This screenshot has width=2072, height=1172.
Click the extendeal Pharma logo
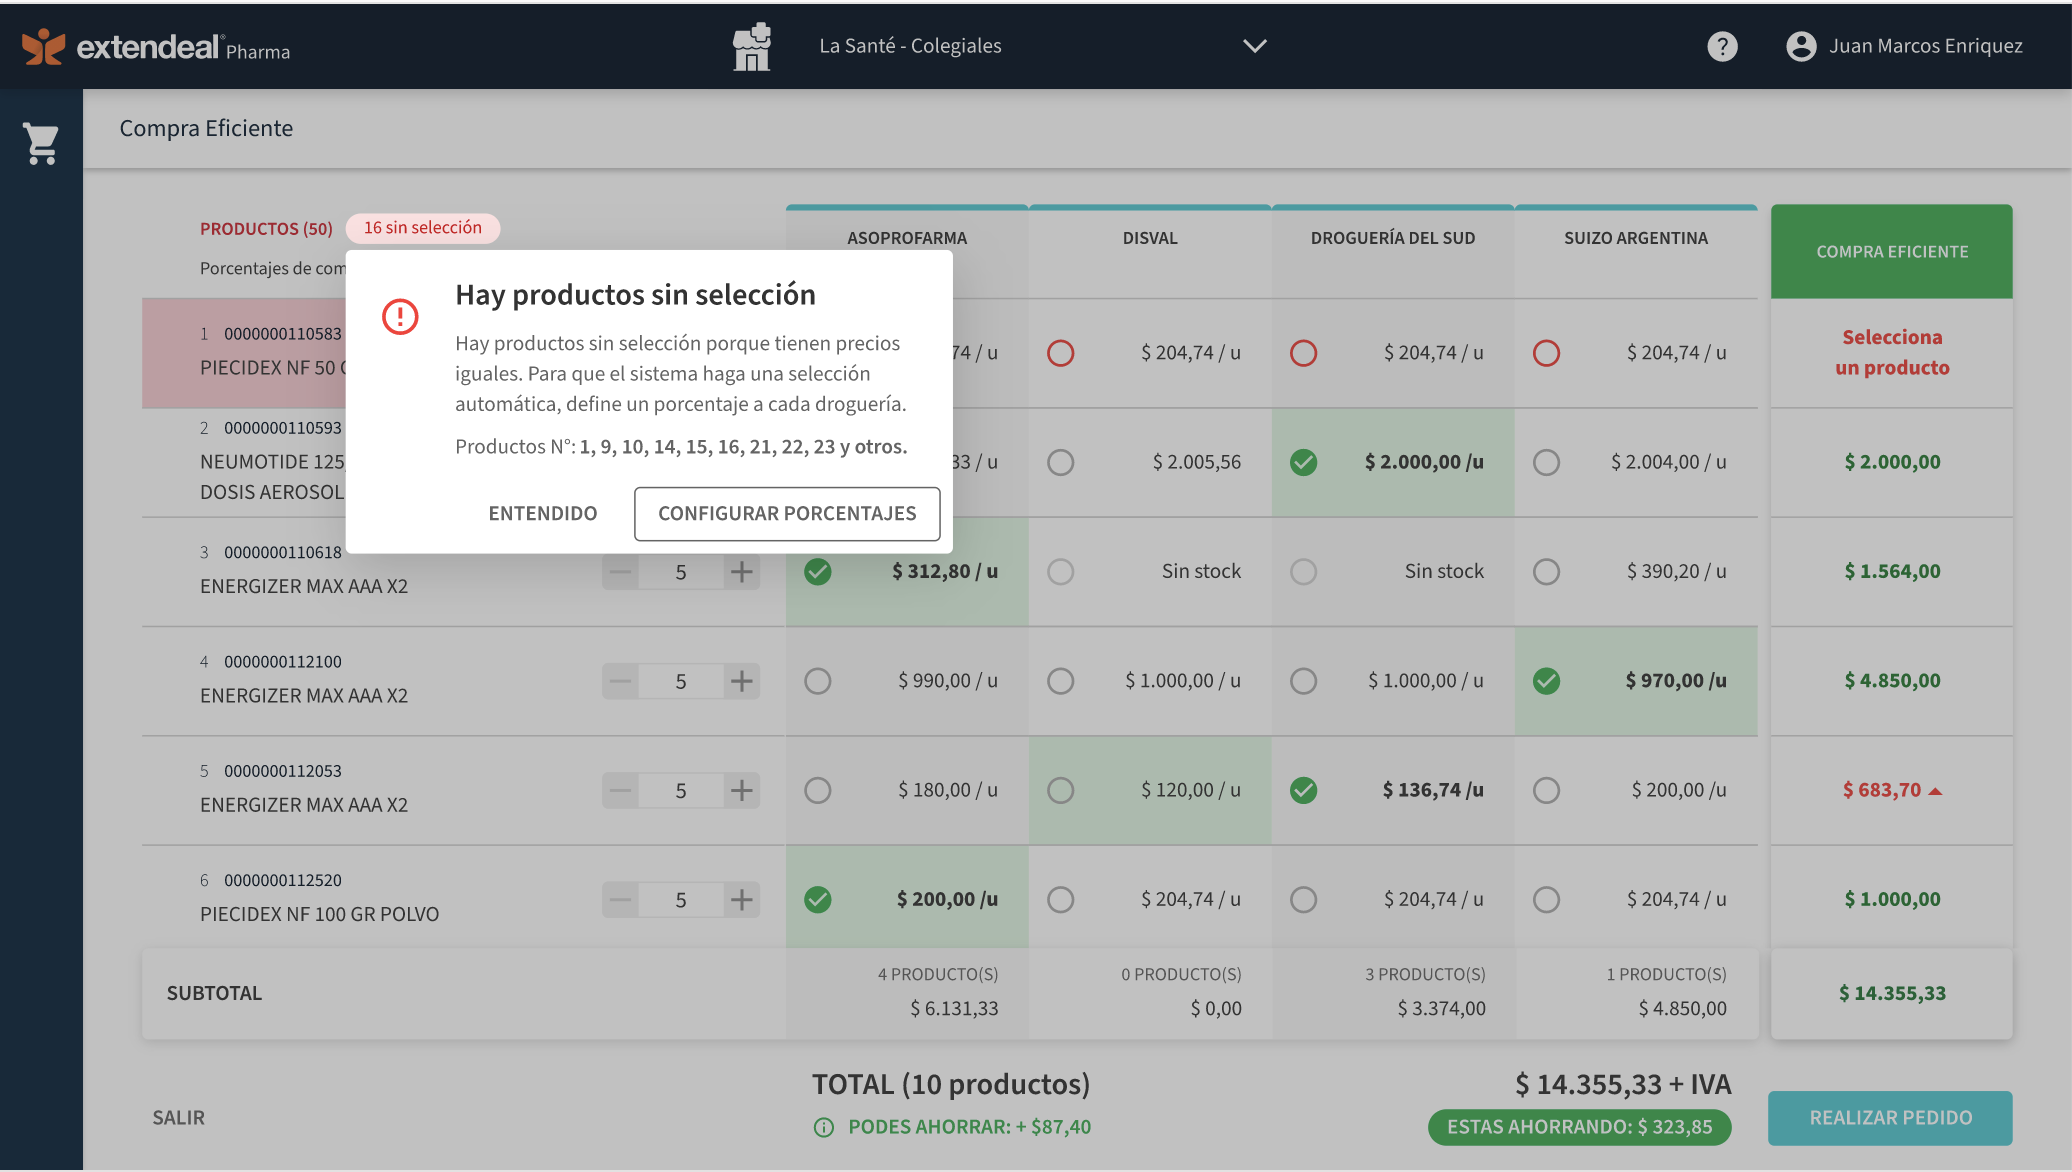156,47
